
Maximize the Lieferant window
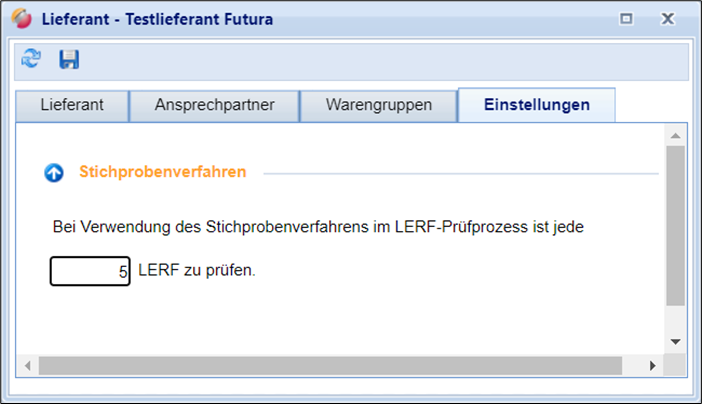click(x=627, y=18)
